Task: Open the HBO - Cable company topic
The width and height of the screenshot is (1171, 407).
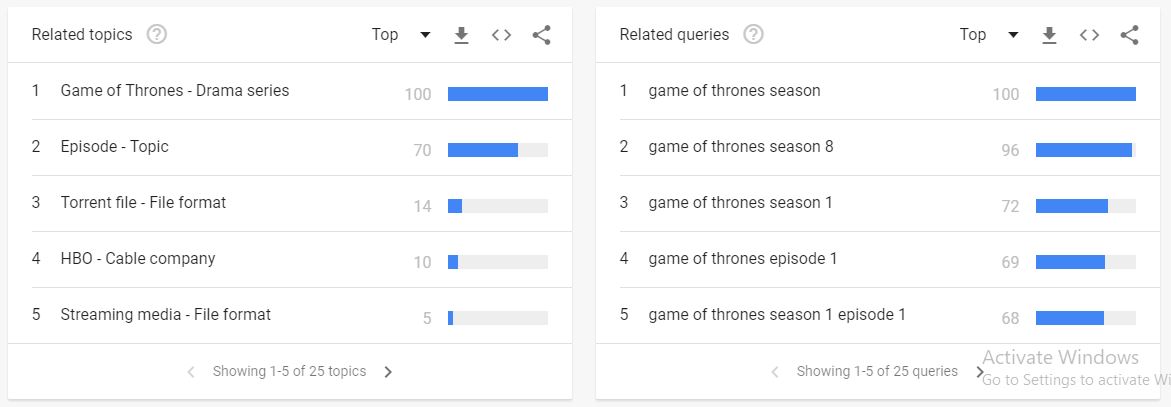Action: (138, 259)
